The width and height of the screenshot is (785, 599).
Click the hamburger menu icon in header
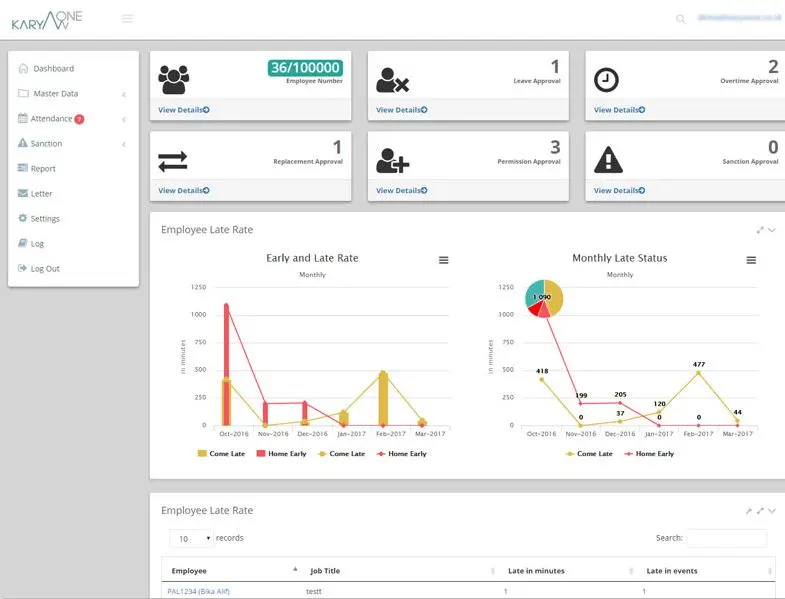[127, 18]
